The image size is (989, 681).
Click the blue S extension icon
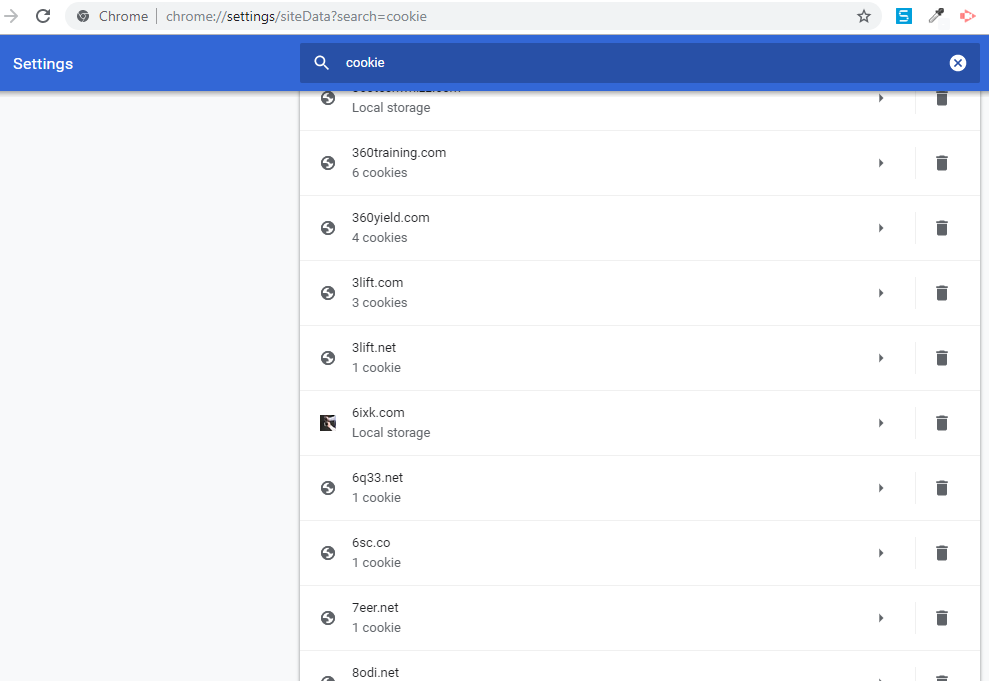click(x=904, y=16)
